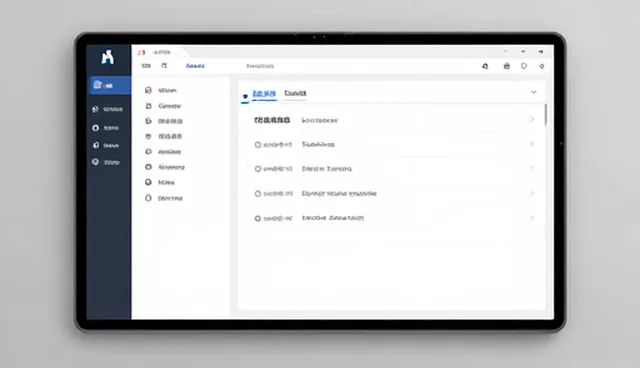
Task: Select the third entry in the white navigation list
Action: (x=164, y=121)
